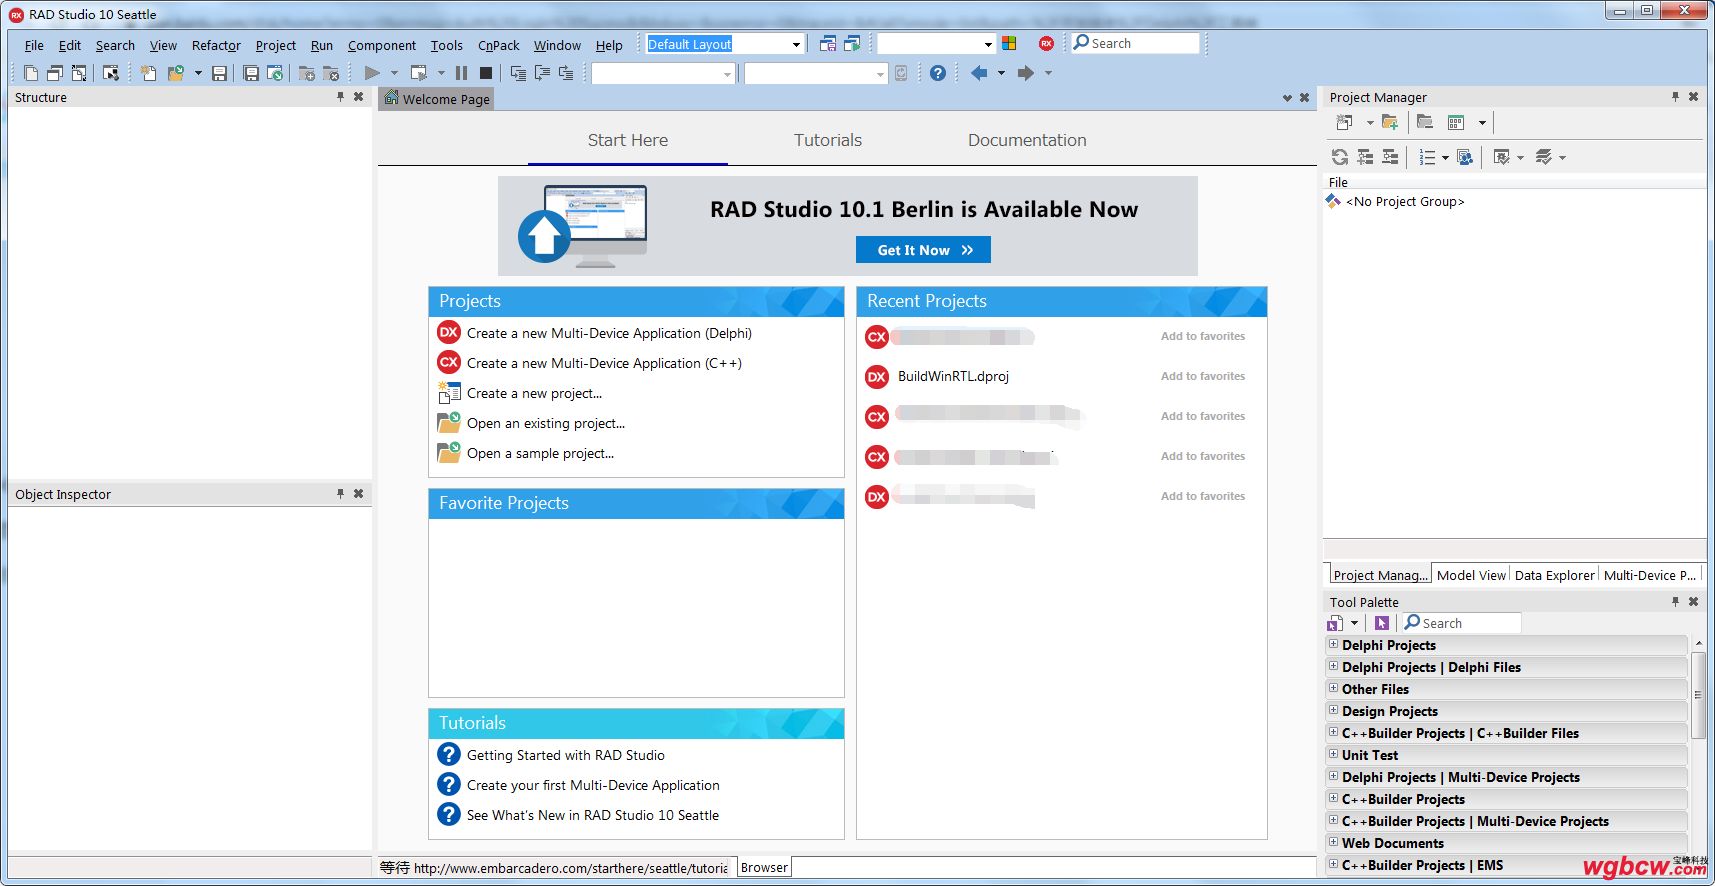1715x886 pixels.
Task: Select the Data Explorer tab
Action: (1554, 575)
